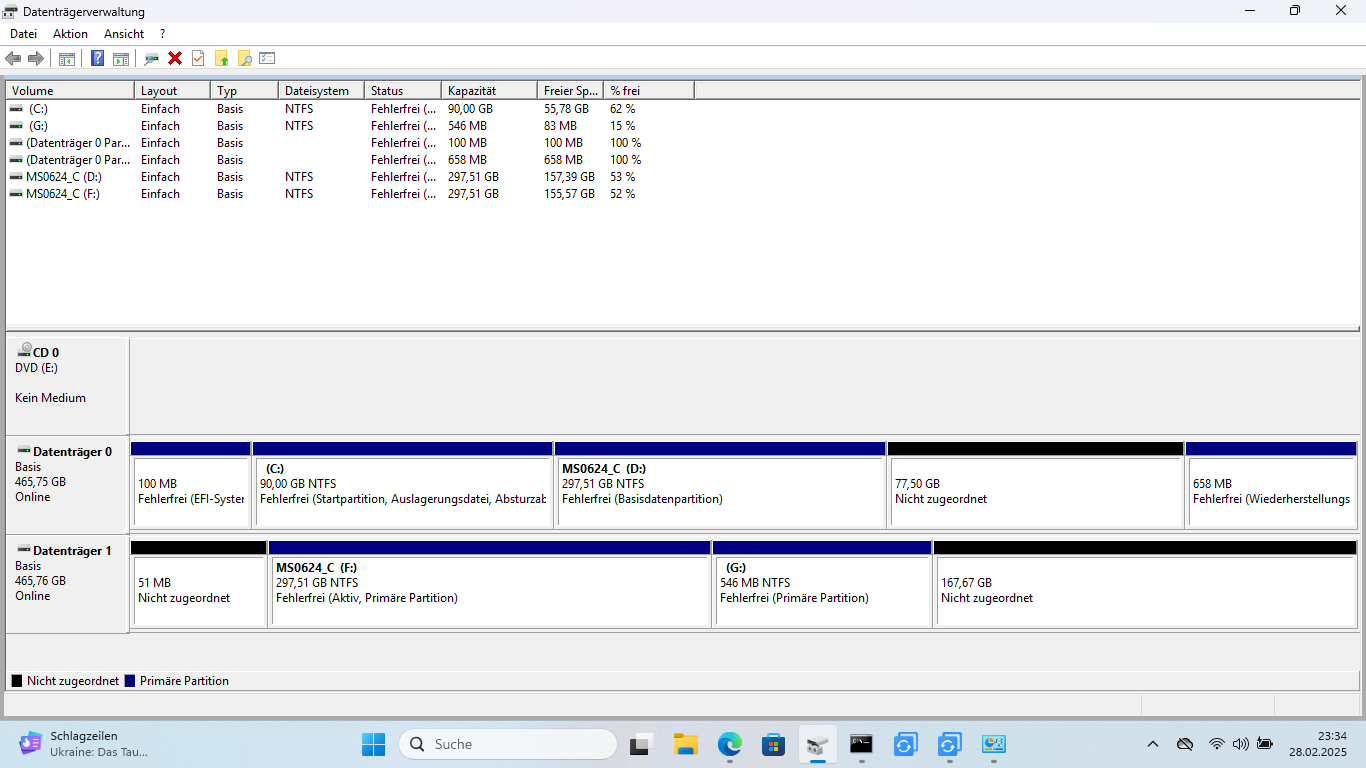Sort by the Freier Sp... column header
The image size is (1366, 768).
(571, 90)
